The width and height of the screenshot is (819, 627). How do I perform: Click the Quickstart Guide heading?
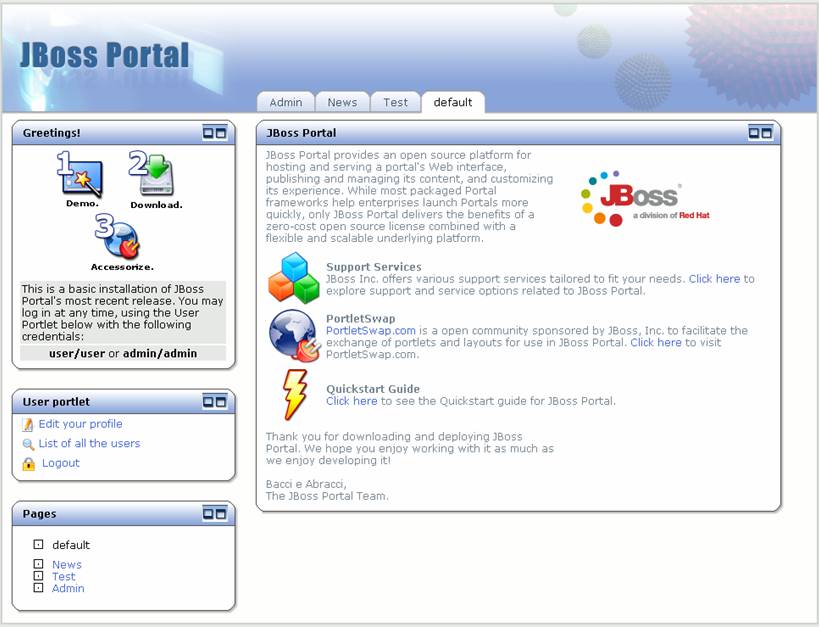(373, 389)
